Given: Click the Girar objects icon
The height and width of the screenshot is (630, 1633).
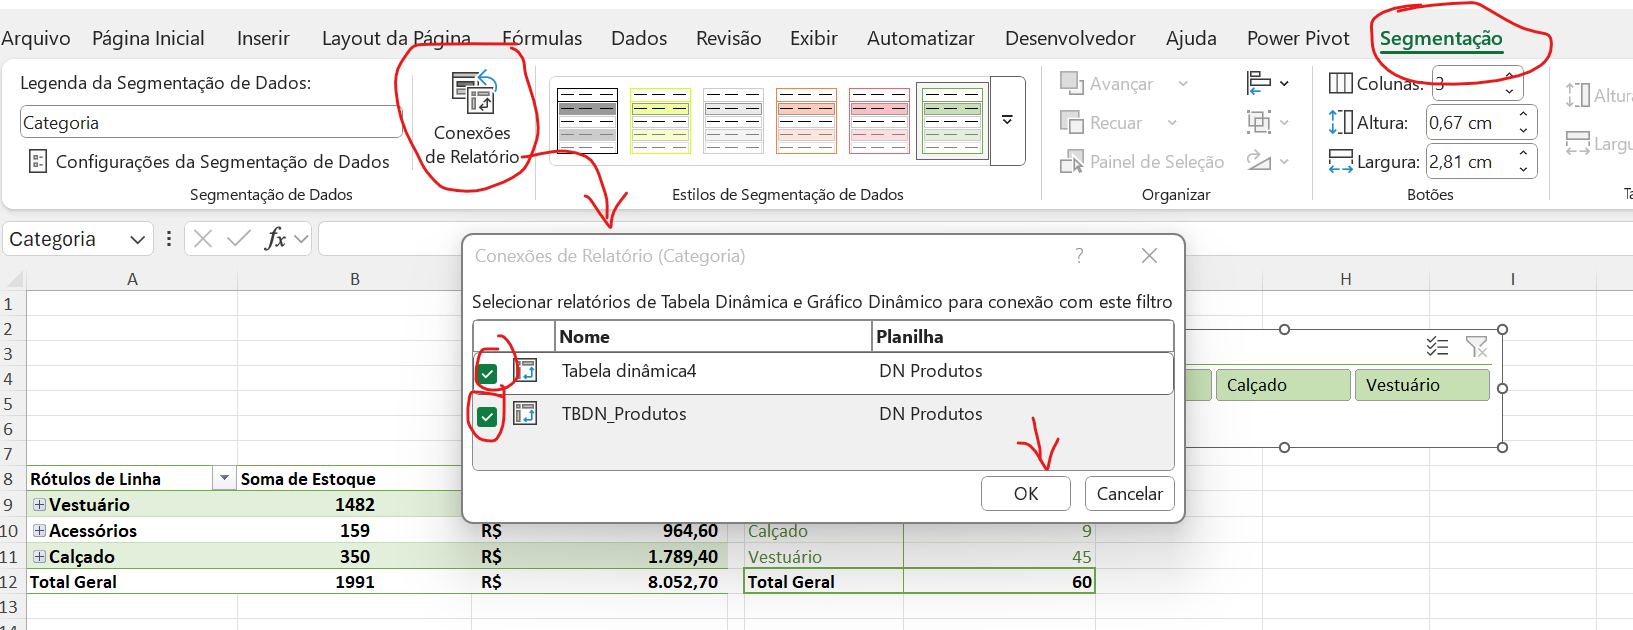Looking at the screenshot, I should click(x=1258, y=161).
